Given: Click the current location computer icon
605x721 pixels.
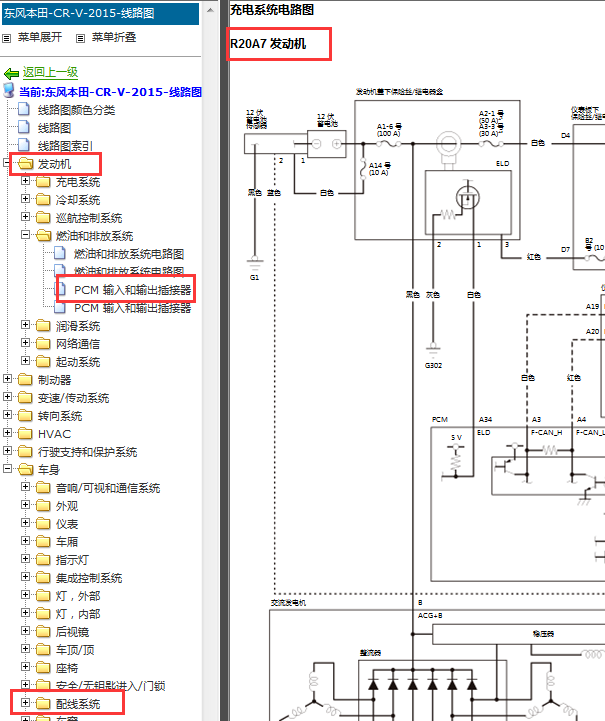Looking at the screenshot, I should [9, 90].
